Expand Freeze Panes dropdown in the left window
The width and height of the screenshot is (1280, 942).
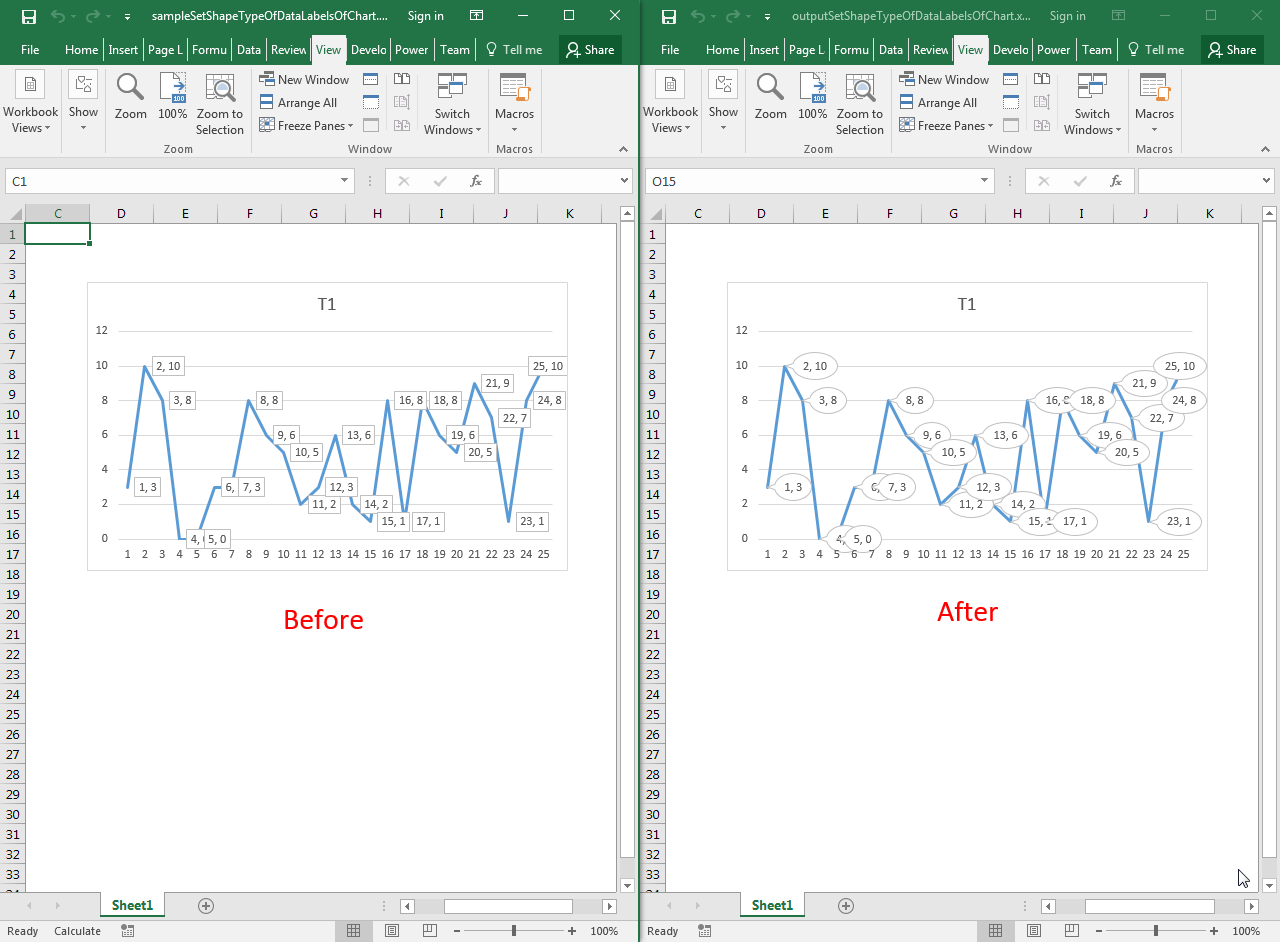308,126
